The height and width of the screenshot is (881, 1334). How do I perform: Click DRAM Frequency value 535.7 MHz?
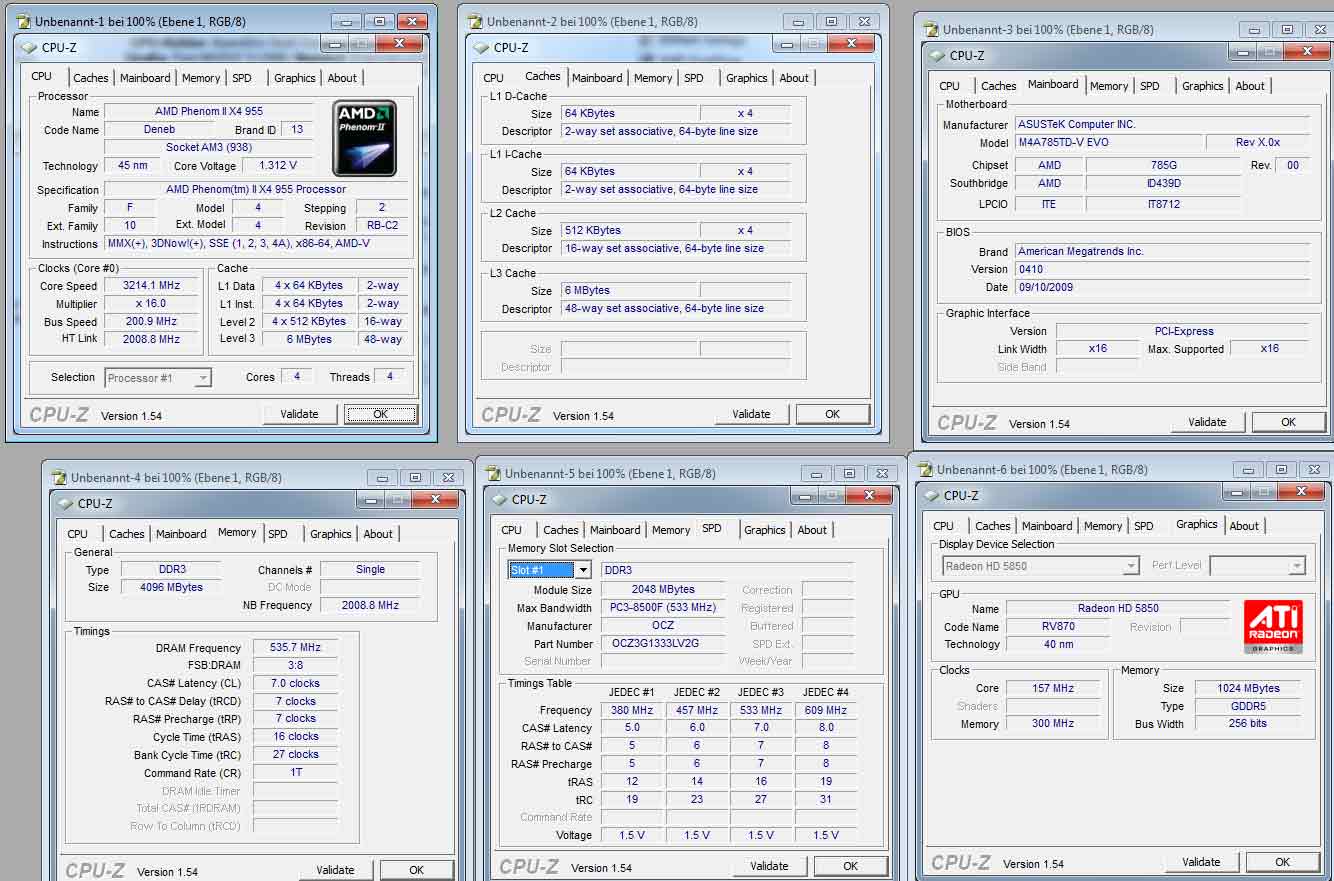(x=296, y=648)
